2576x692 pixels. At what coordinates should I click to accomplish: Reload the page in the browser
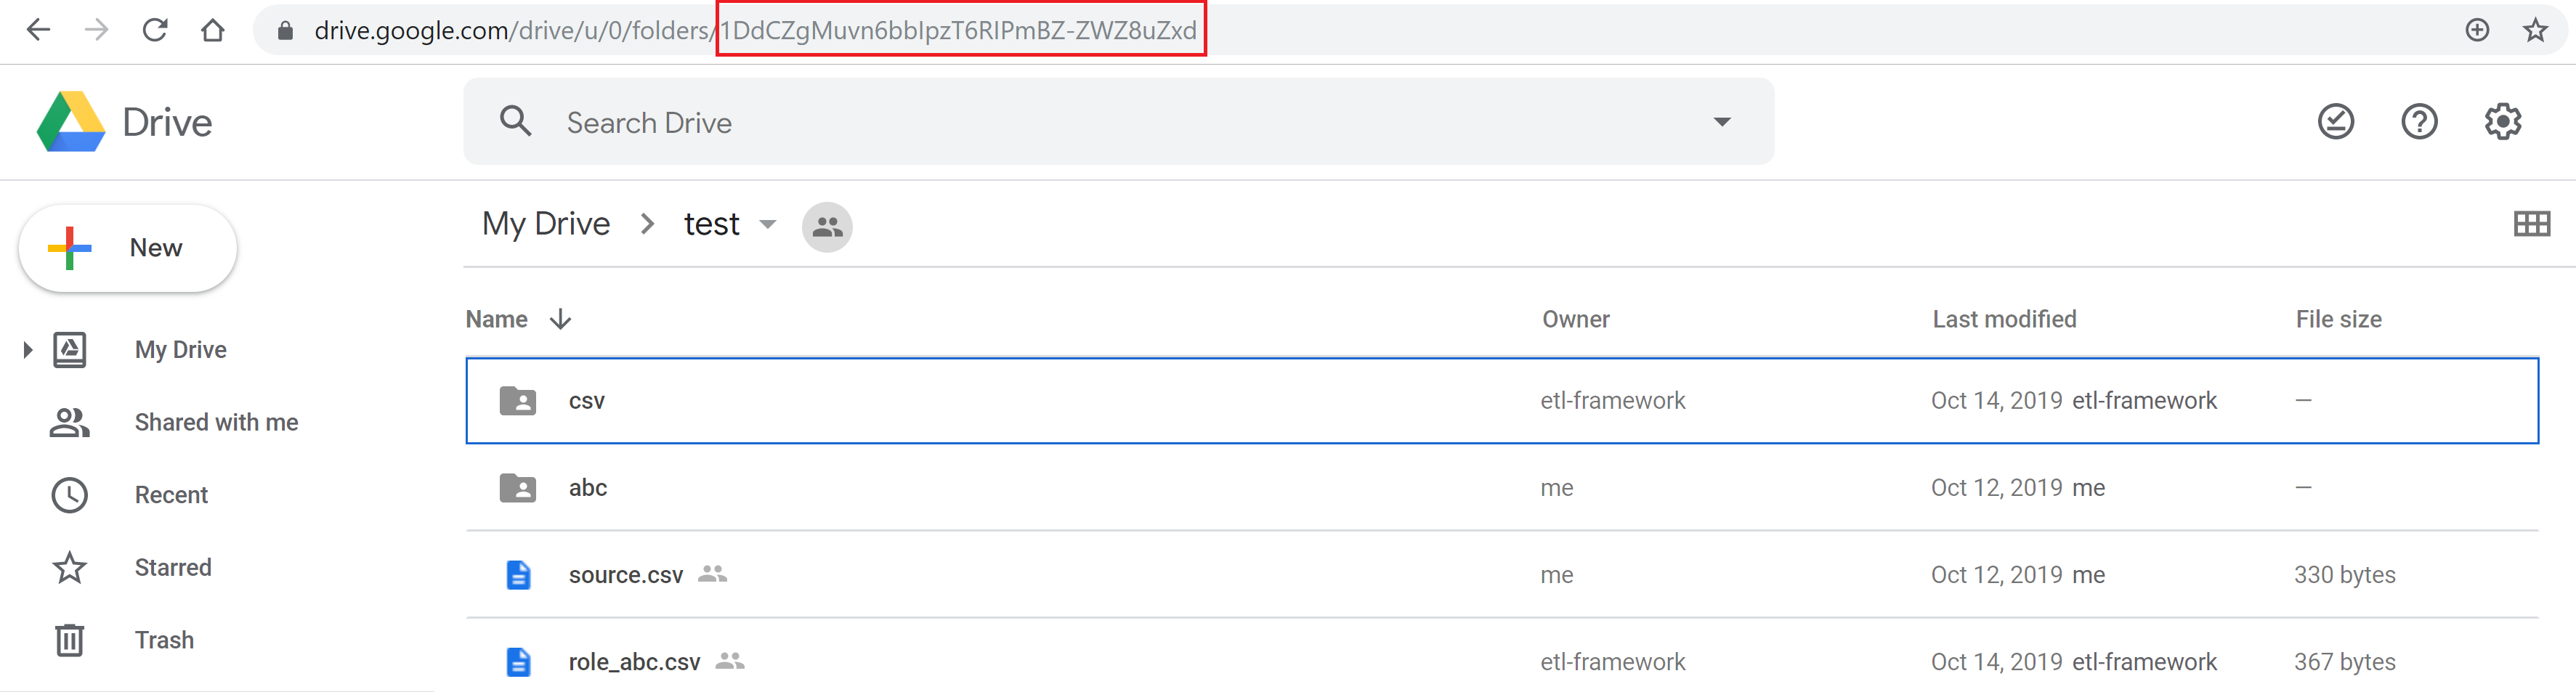(155, 30)
